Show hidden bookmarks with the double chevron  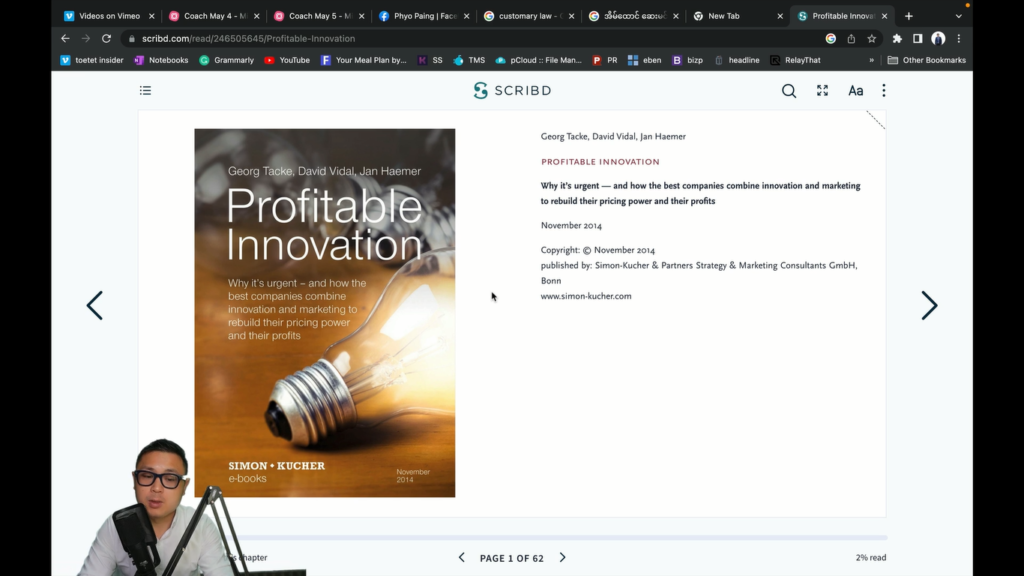coord(871,60)
